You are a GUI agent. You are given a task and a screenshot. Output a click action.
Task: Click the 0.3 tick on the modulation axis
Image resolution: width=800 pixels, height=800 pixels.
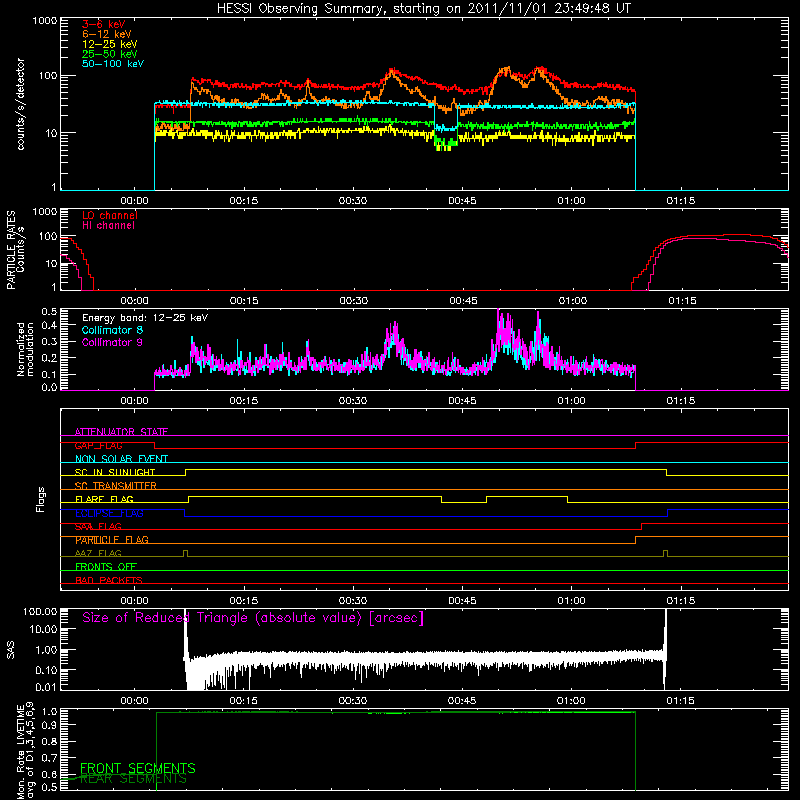point(51,342)
